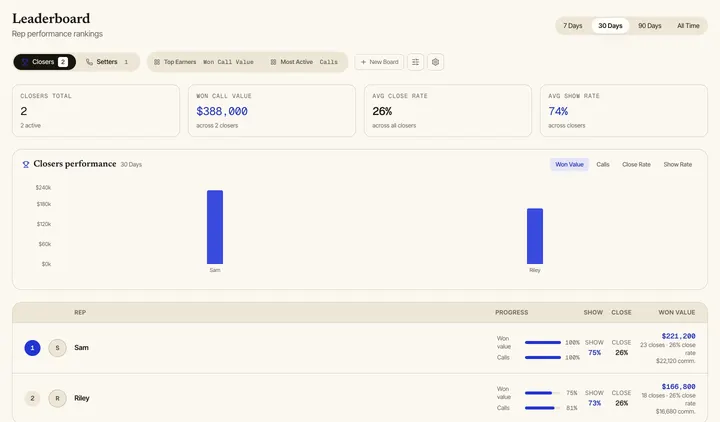Open the Top Earners board
The width and height of the screenshot is (720, 422).
(203, 62)
